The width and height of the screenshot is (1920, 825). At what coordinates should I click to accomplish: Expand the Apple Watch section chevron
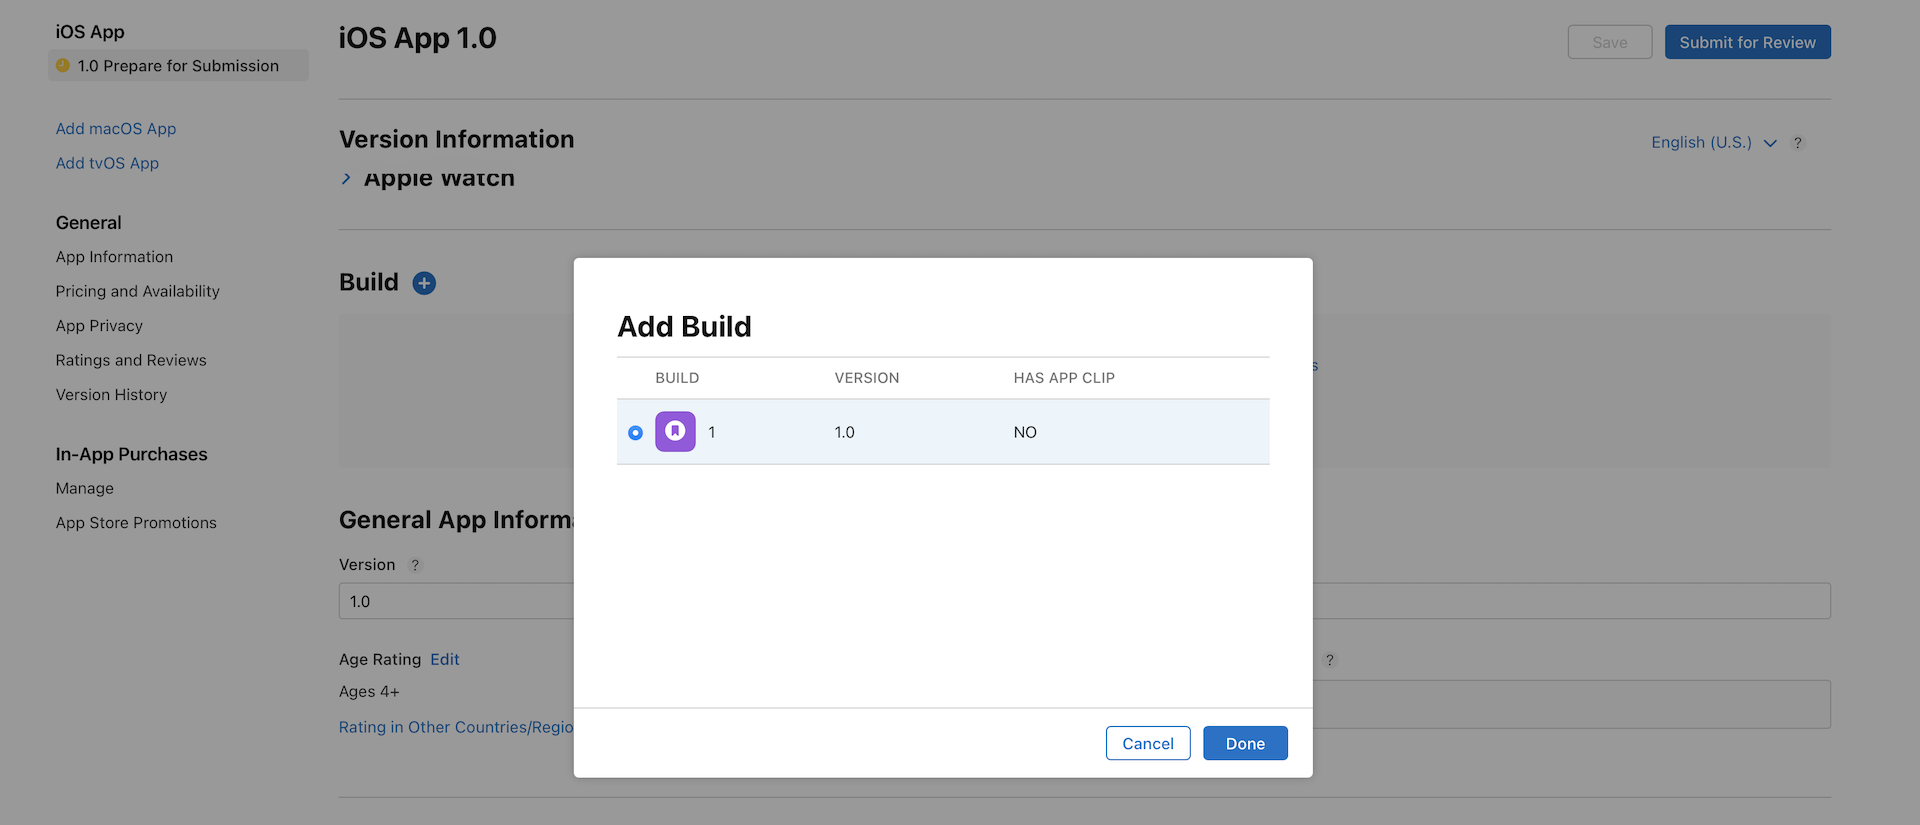pyautogui.click(x=346, y=179)
